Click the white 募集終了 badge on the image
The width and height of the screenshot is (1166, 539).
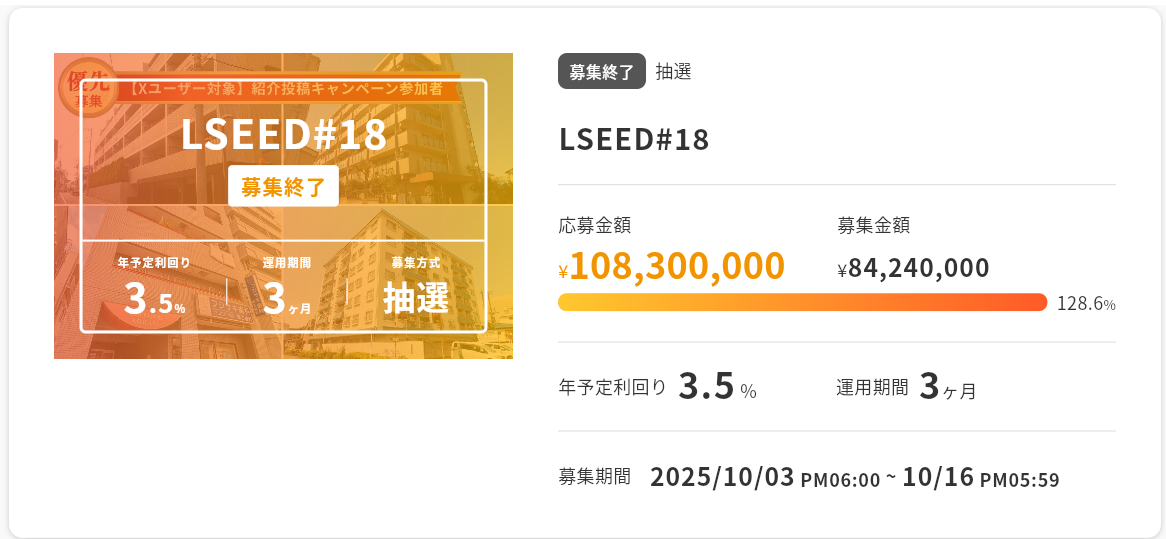(283, 186)
